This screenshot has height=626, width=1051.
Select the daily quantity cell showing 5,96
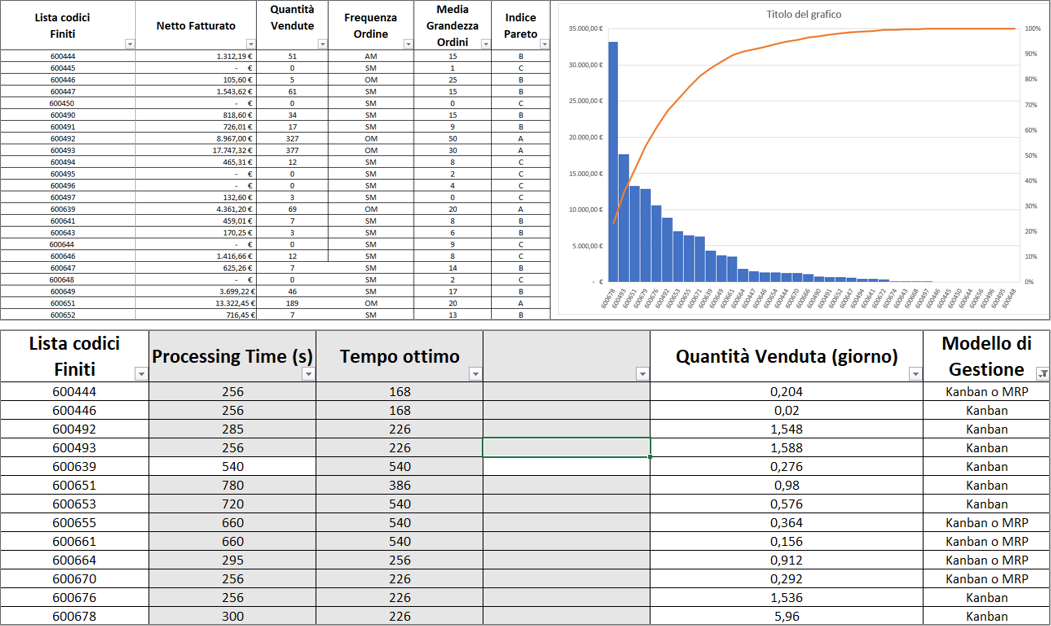coord(786,617)
